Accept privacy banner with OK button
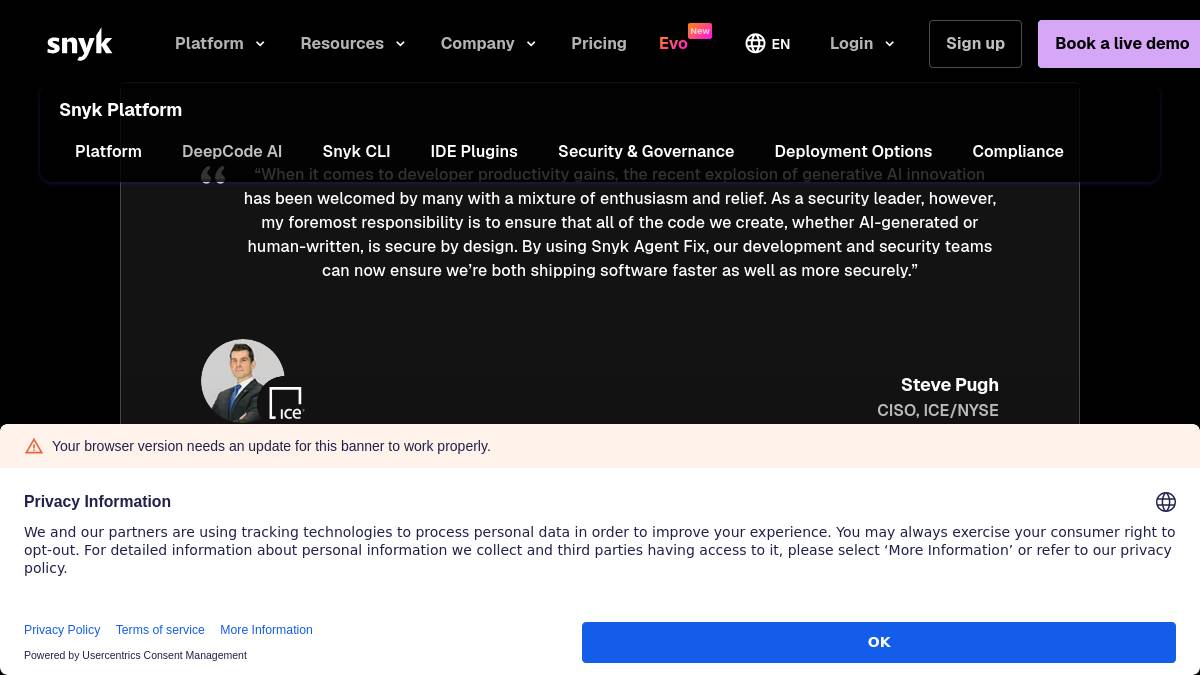The height and width of the screenshot is (675, 1200). pyautogui.click(x=879, y=642)
